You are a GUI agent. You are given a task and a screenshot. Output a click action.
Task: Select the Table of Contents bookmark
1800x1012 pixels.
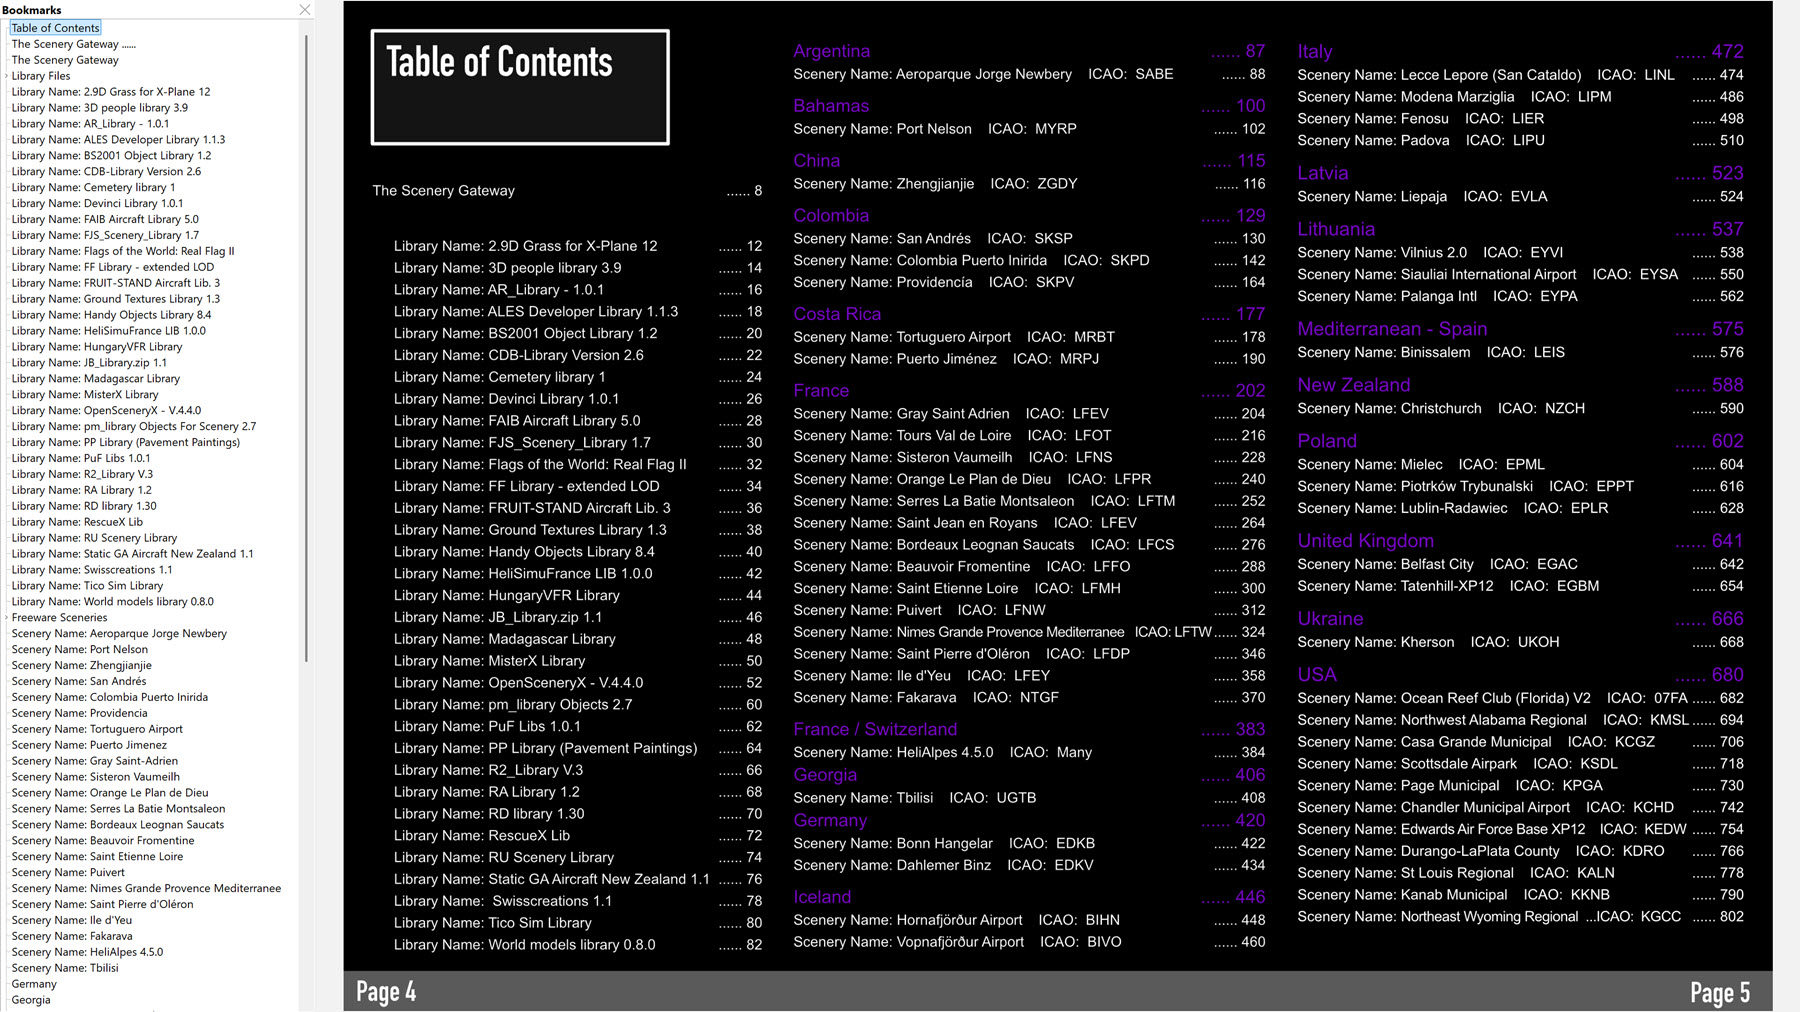(x=55, y=28)
